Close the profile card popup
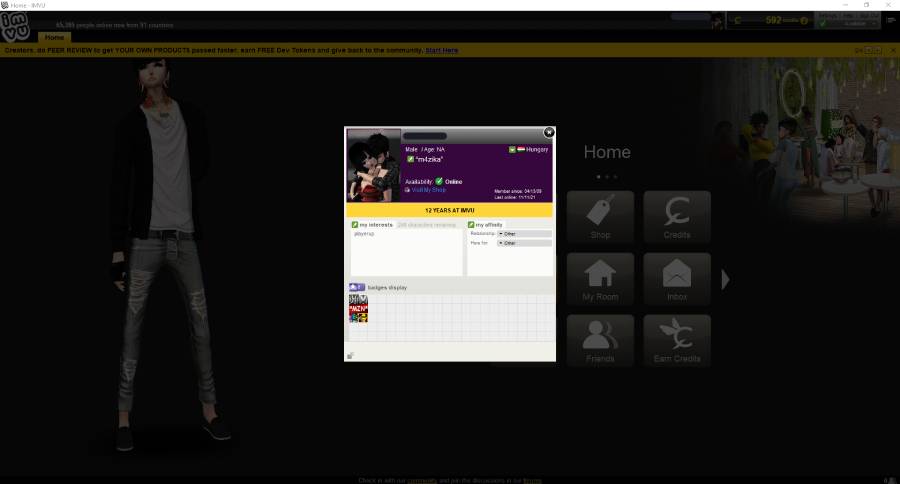Viewport: 900px width, 484px height. (549, 132)
